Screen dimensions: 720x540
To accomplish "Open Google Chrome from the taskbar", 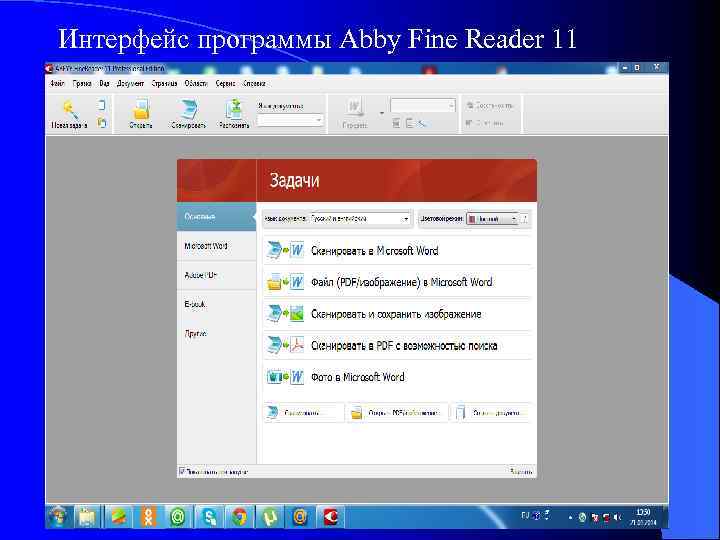I will 239,518.
